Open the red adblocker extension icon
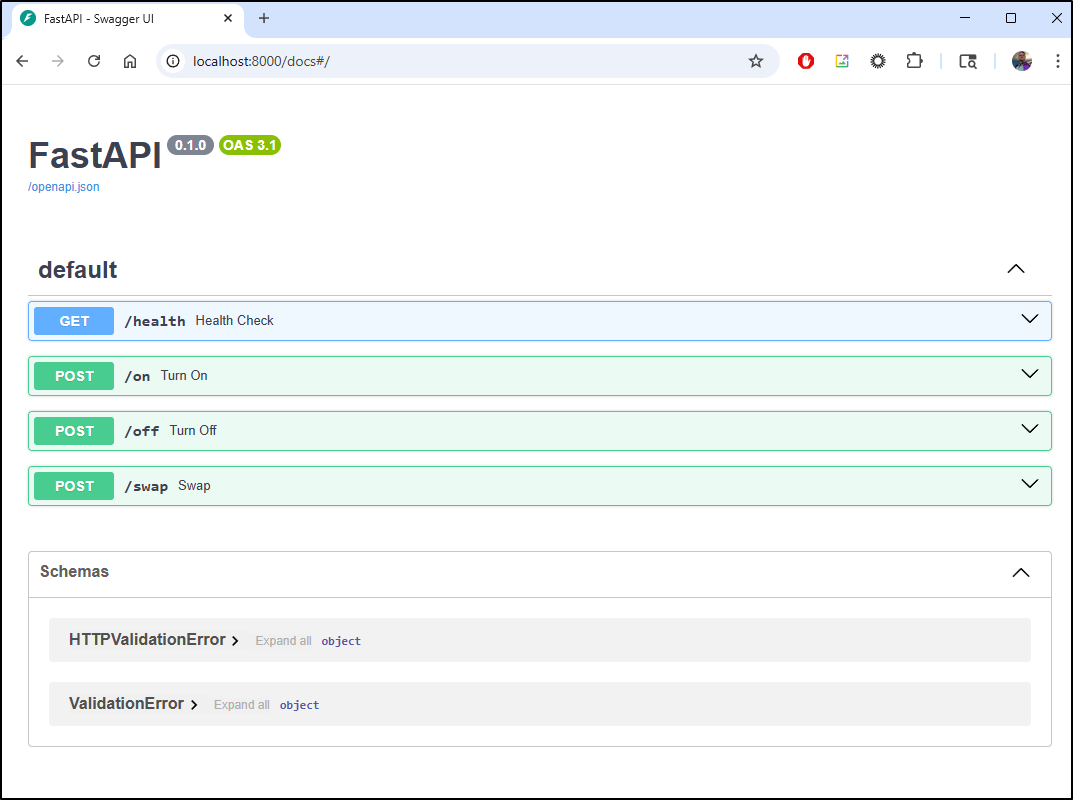1073x800 pixels. coord(806,61)
